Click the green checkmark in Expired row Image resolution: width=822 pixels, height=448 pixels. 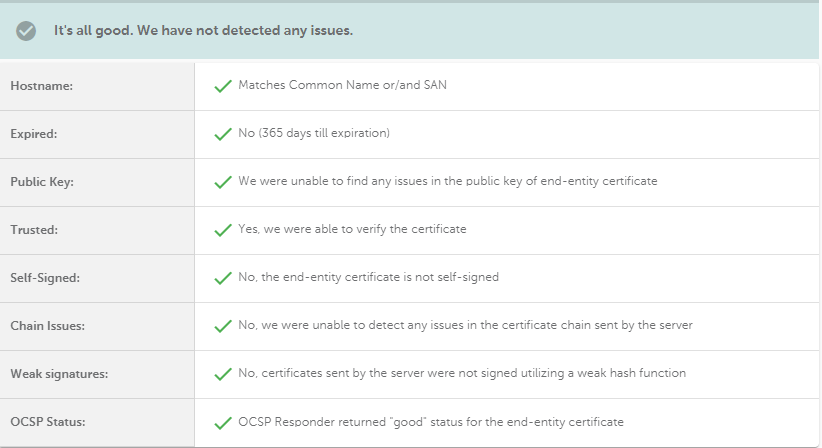tap(223, 134)
